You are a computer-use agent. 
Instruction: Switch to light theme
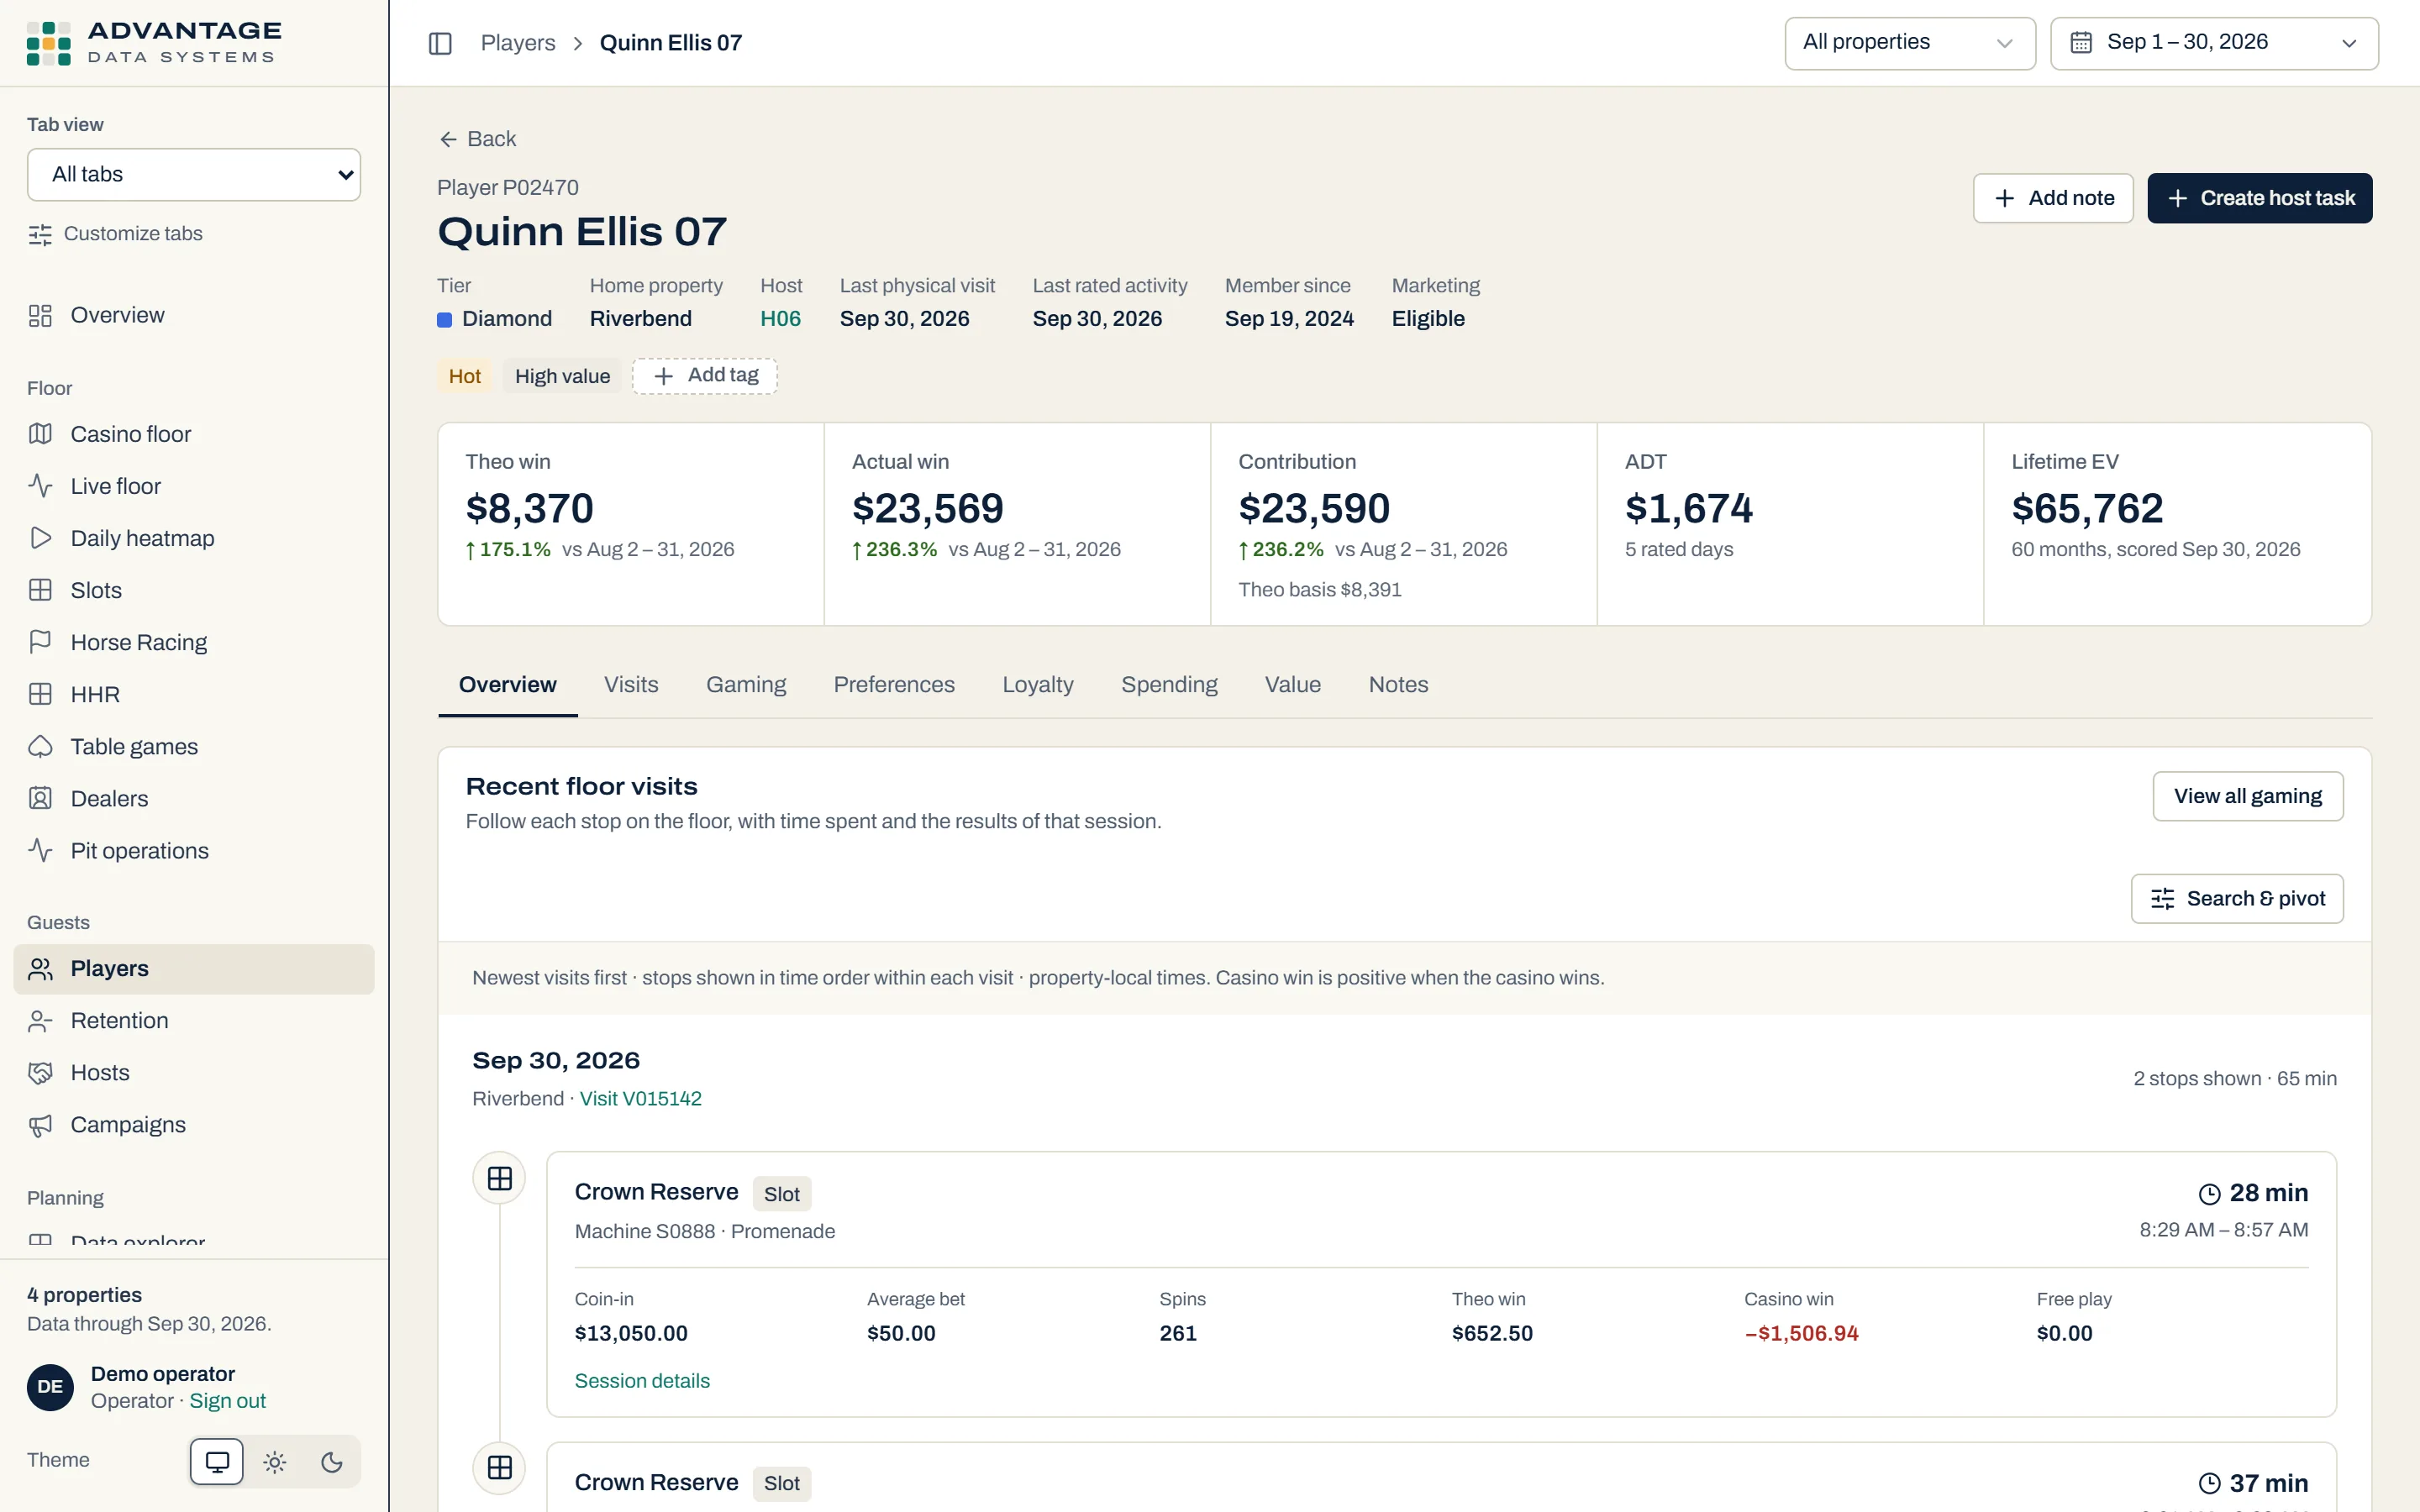[x=275, y=1462]
